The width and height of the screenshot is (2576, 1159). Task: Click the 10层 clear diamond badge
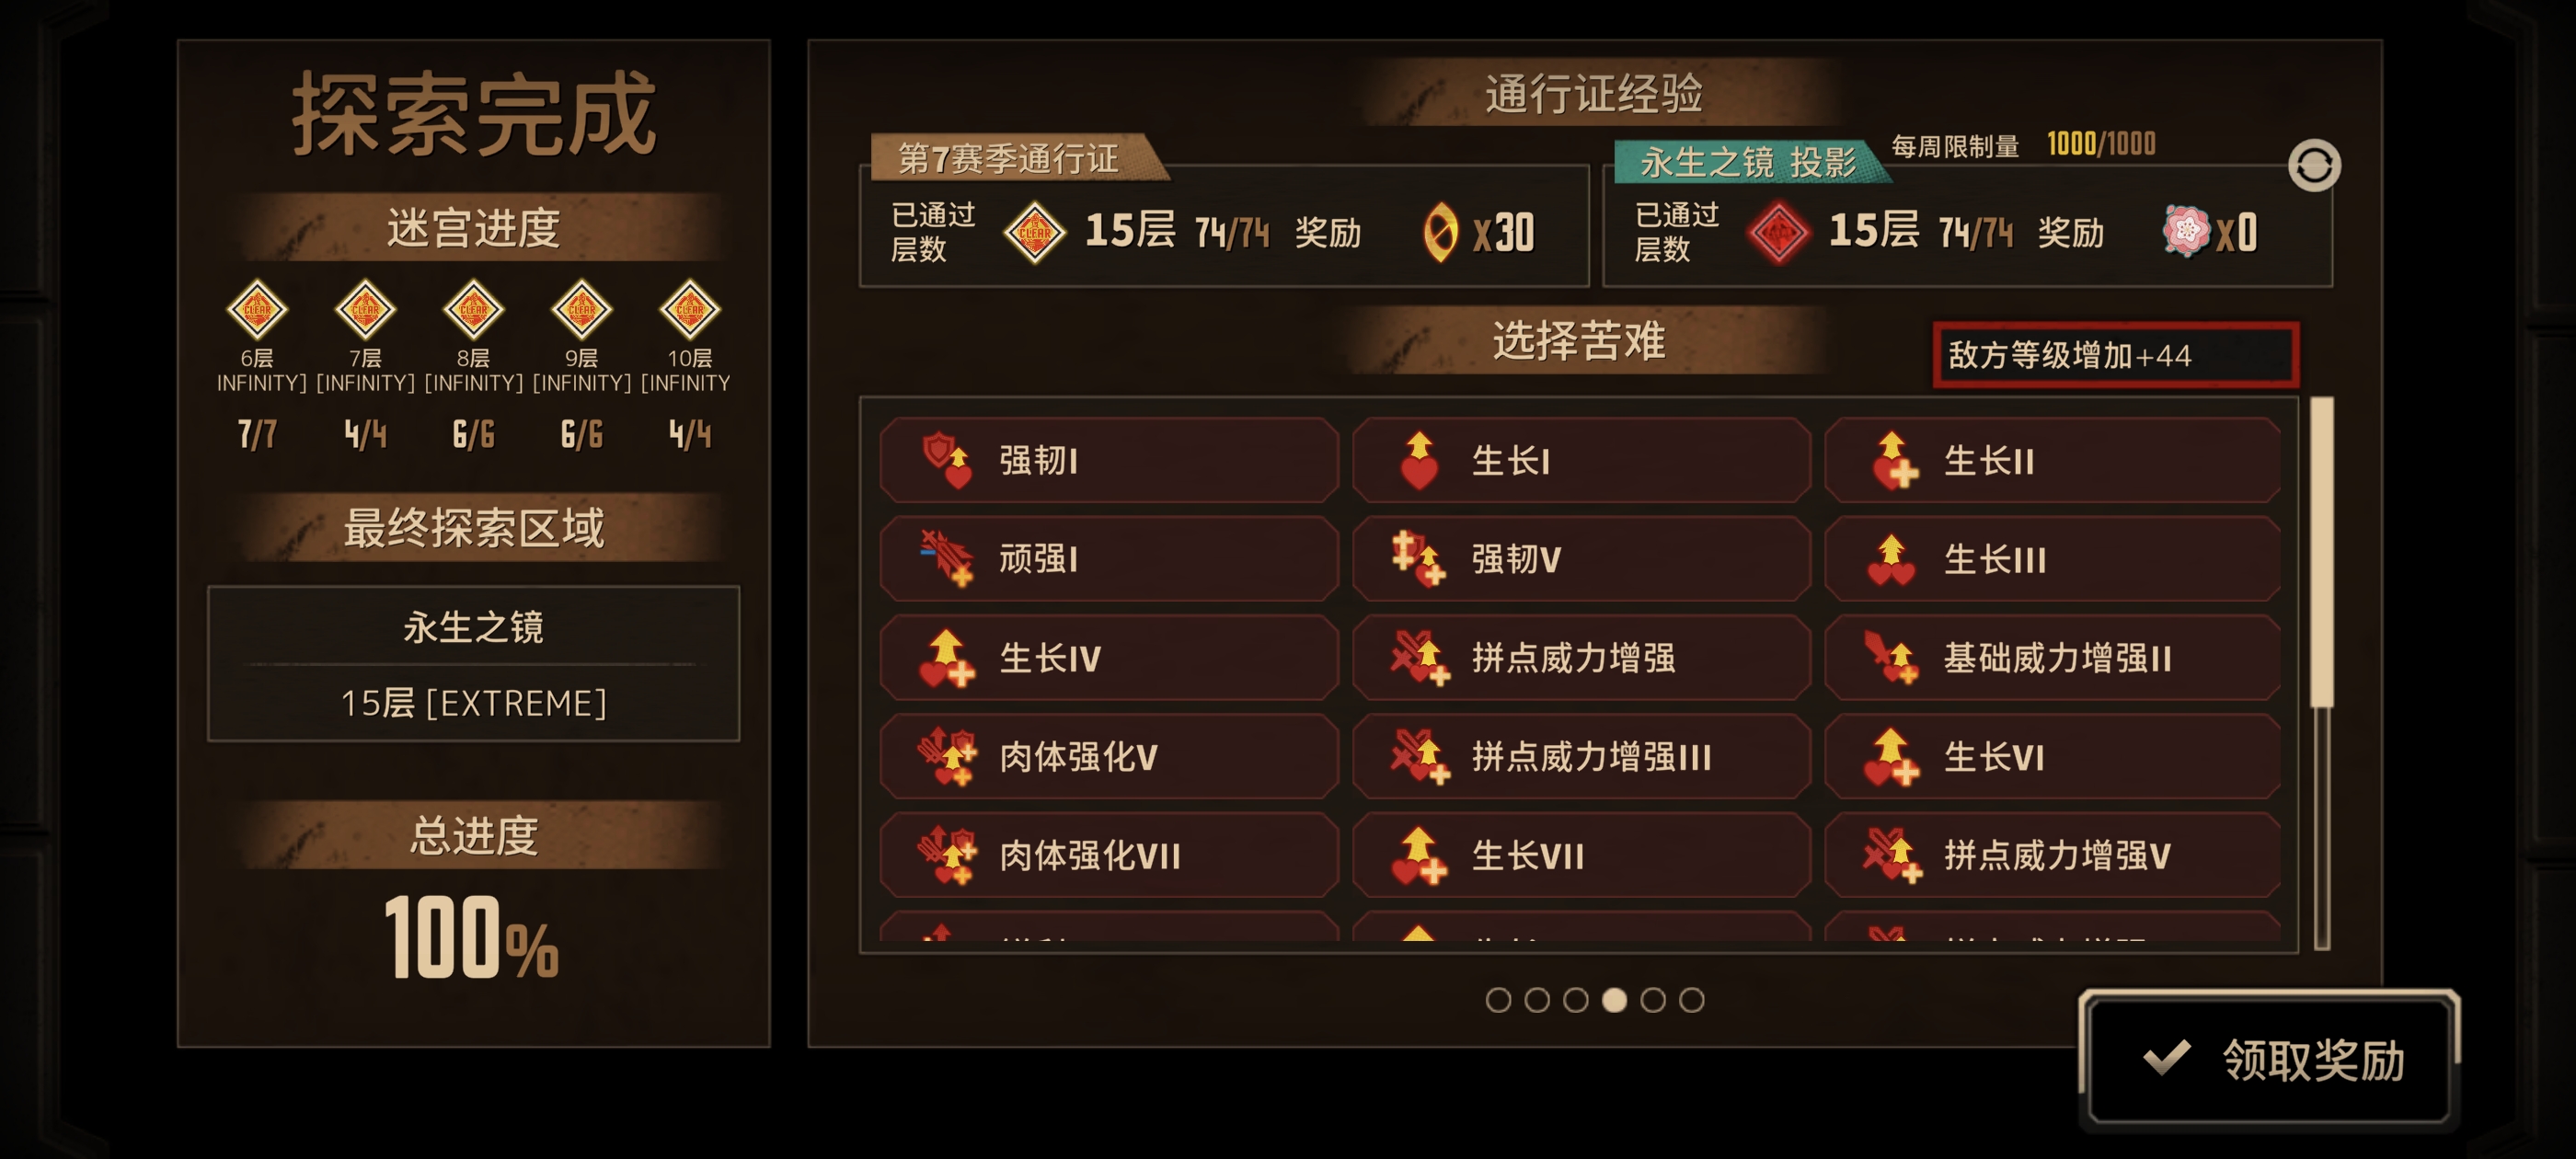click(x=689, y=309)
